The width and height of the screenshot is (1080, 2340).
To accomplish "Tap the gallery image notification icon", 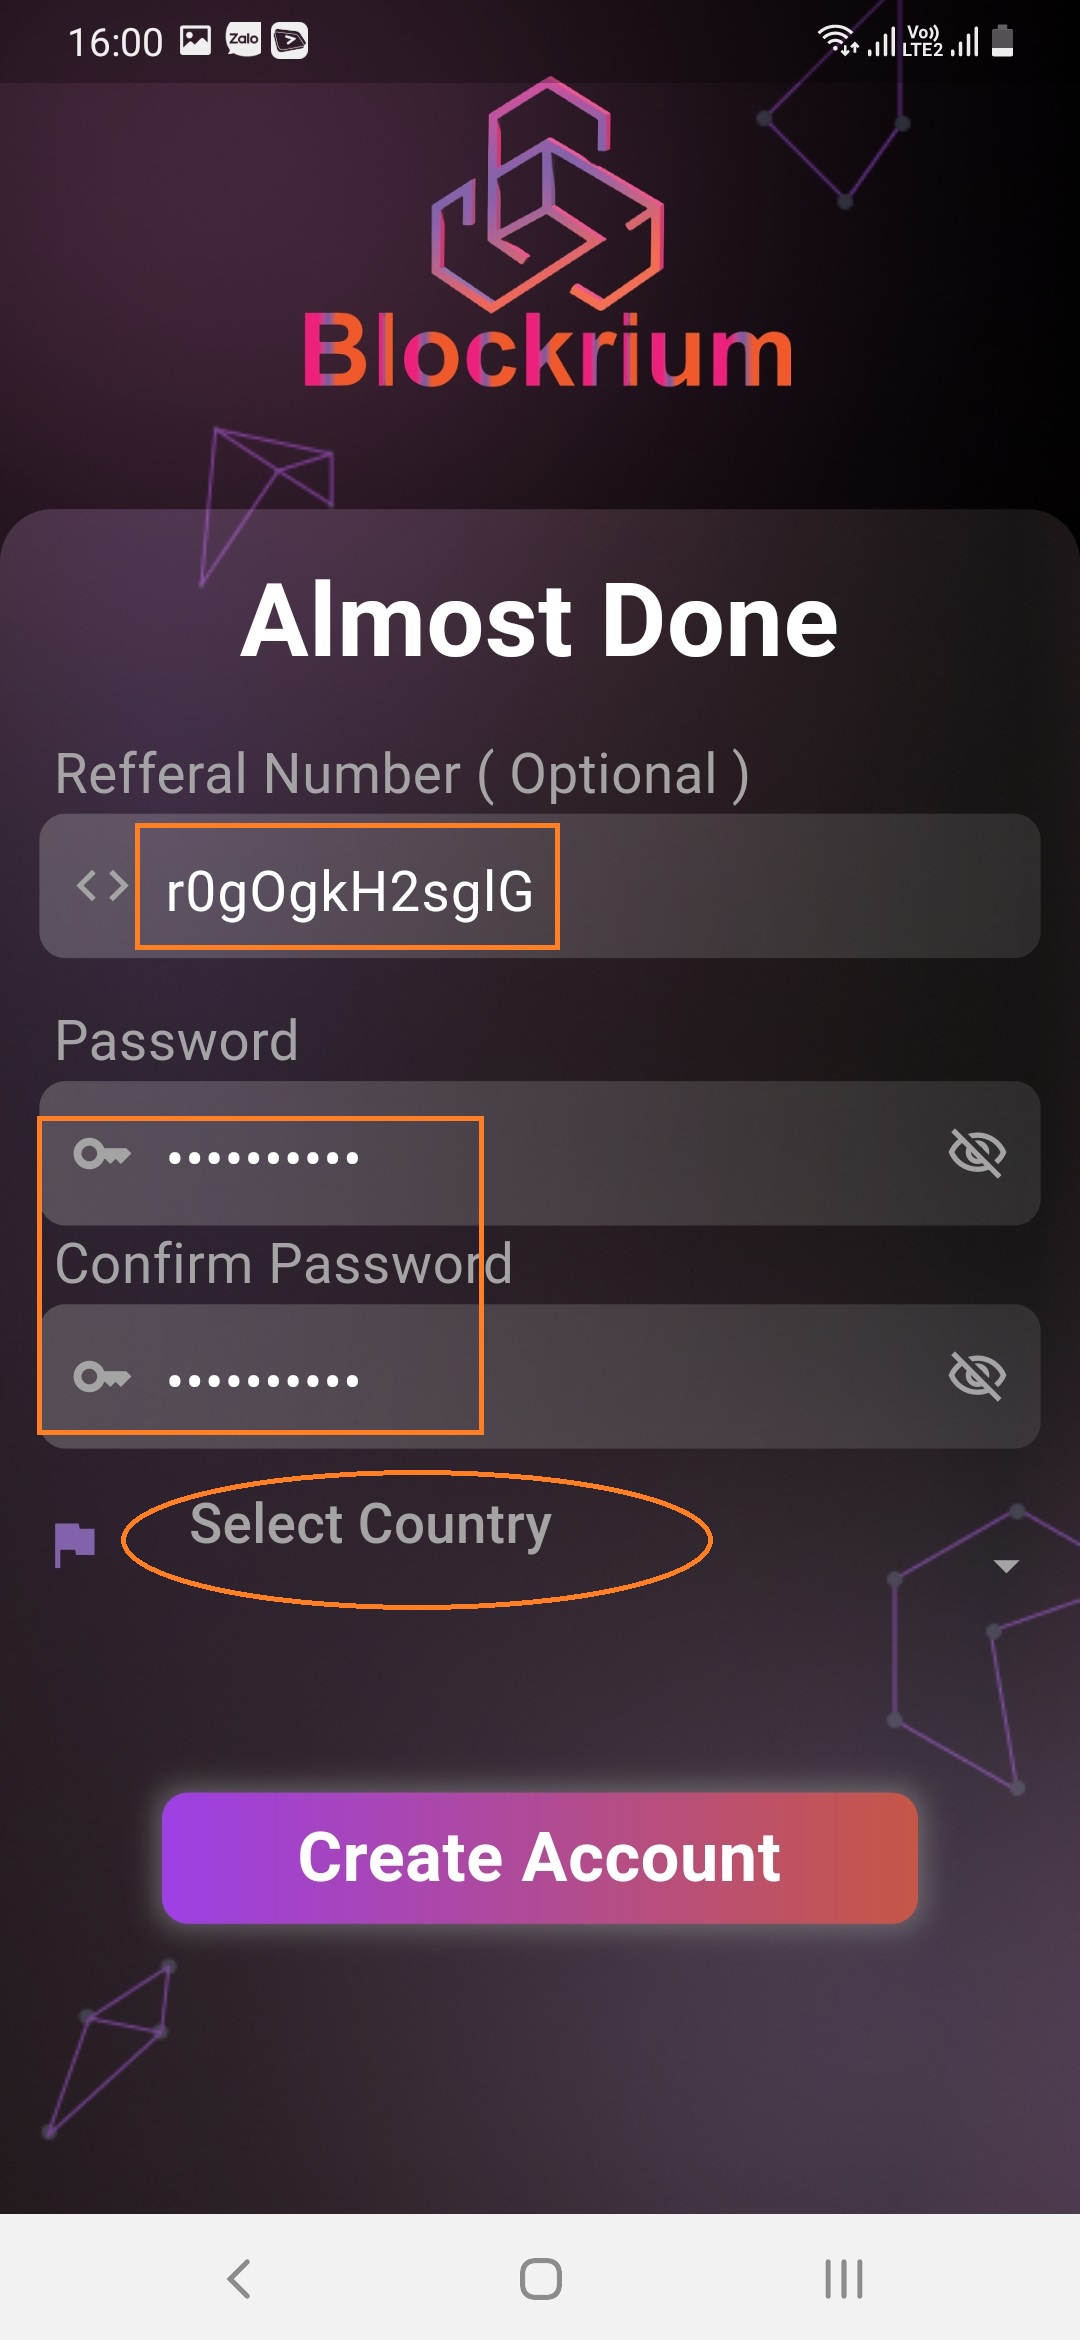I will 195,40.
